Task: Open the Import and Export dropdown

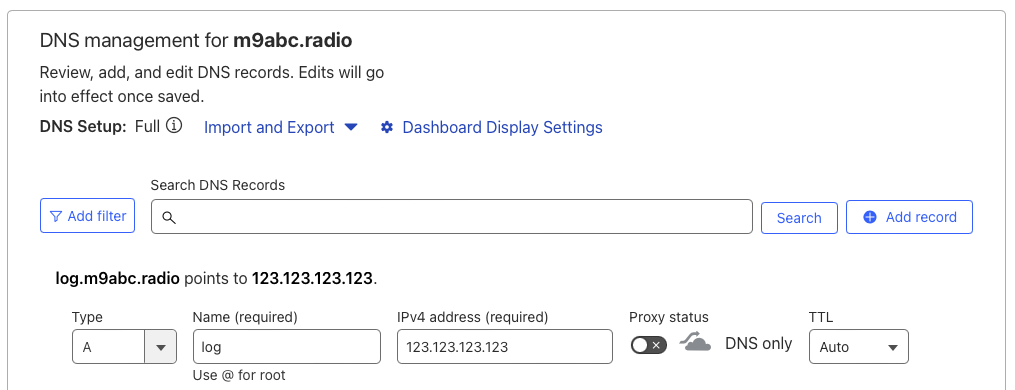Action: [281, 127]
